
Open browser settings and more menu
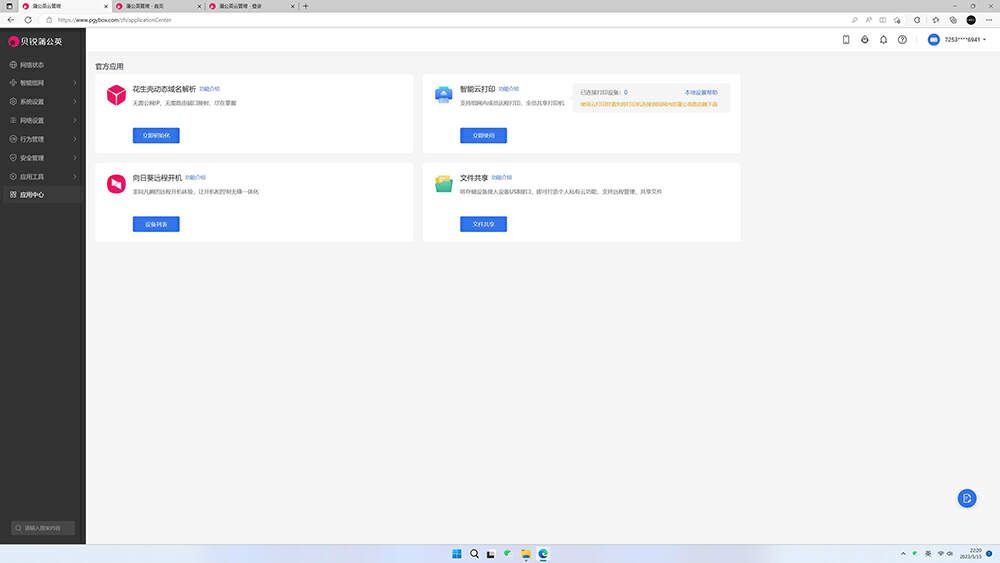click(x=989, y=20)
